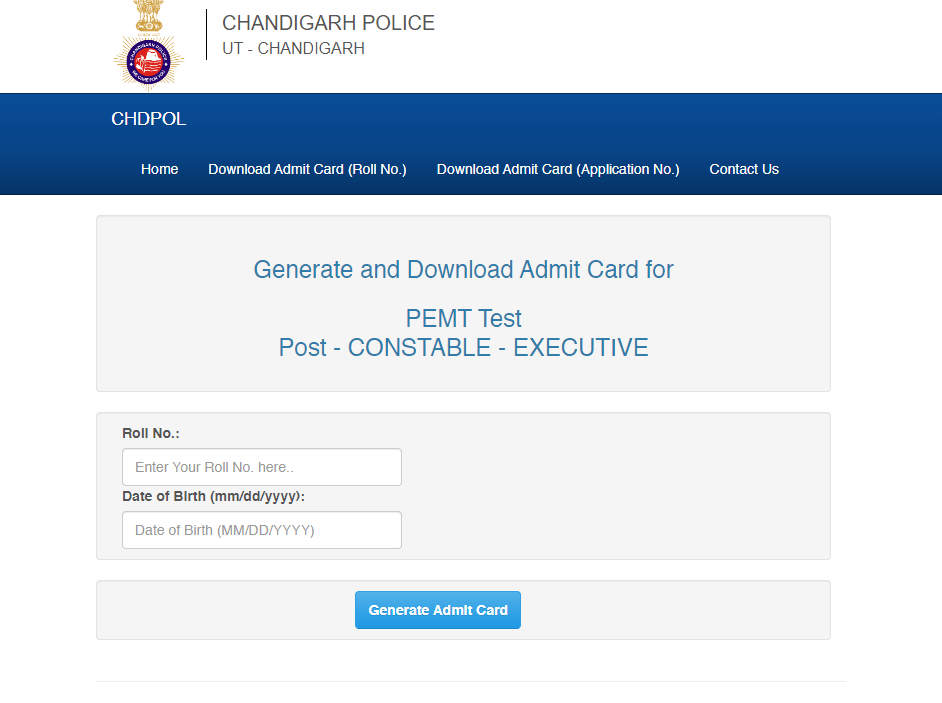Click 'Post - CONSTABLE - EXECUTIVE' heading
Screen dimensions: 942x703
(463, 347)
